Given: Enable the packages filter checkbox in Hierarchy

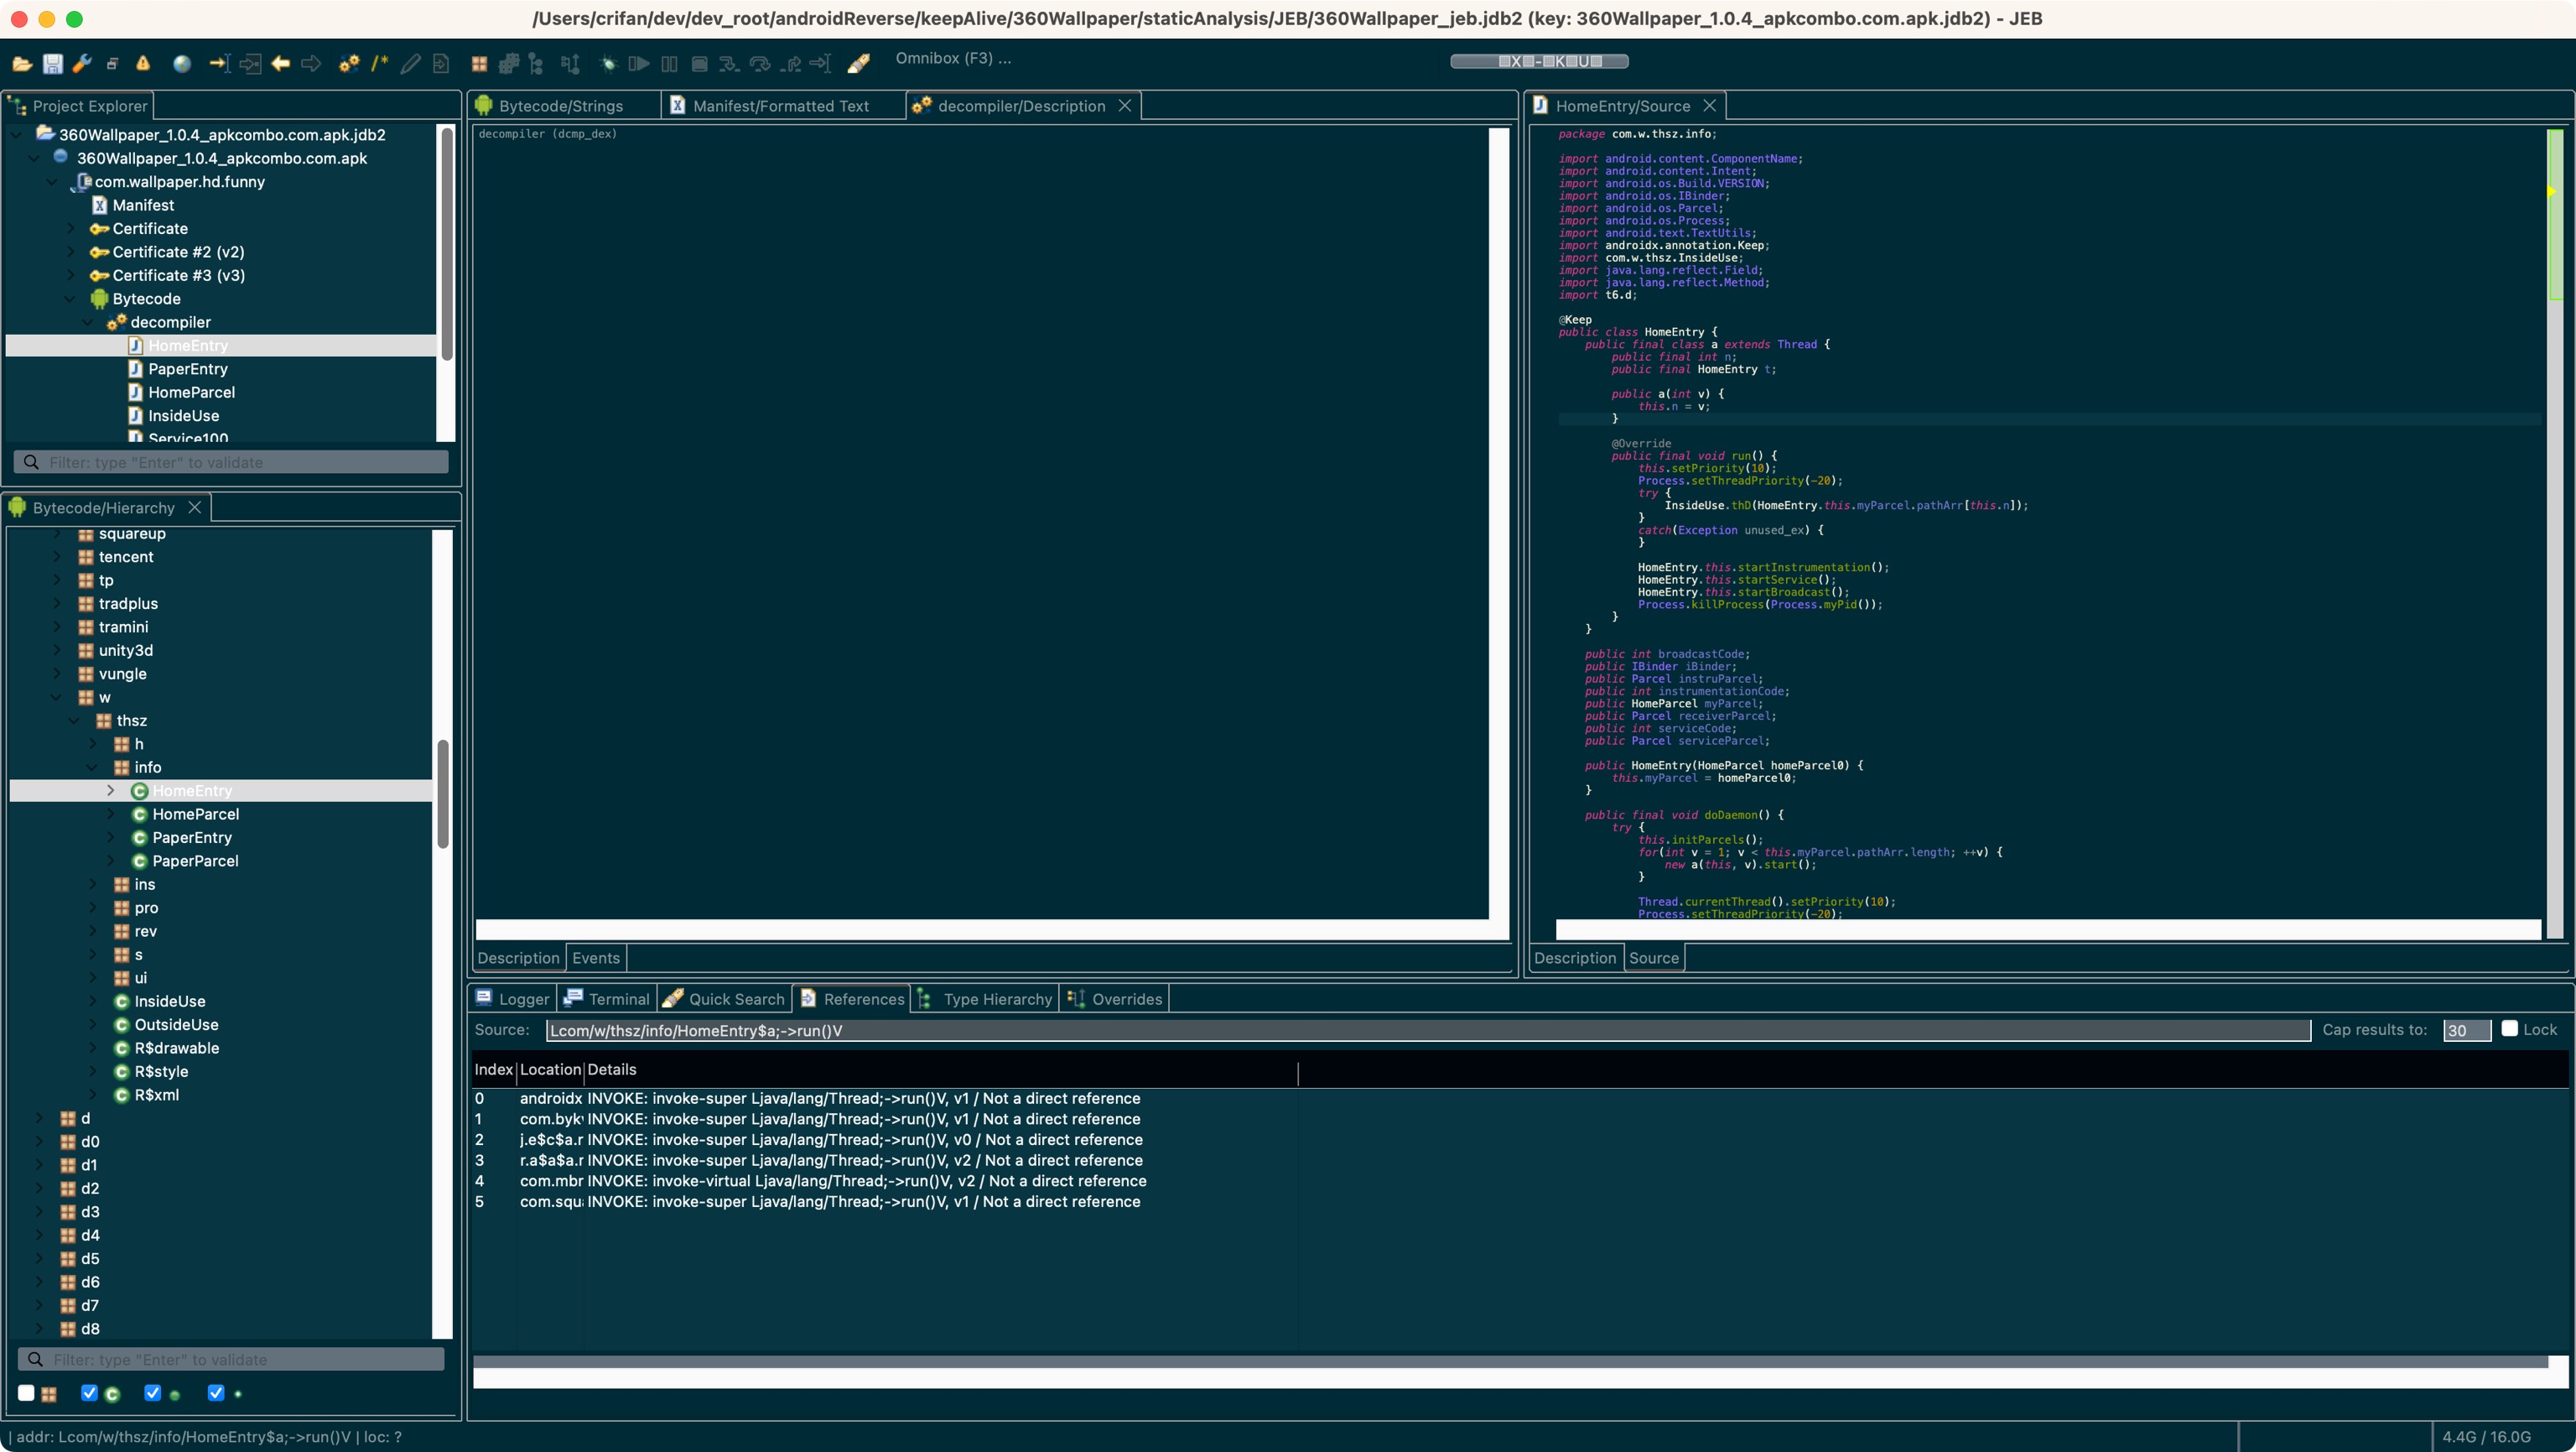Looking at the screenshot, I should click(x=26, y=1393).
